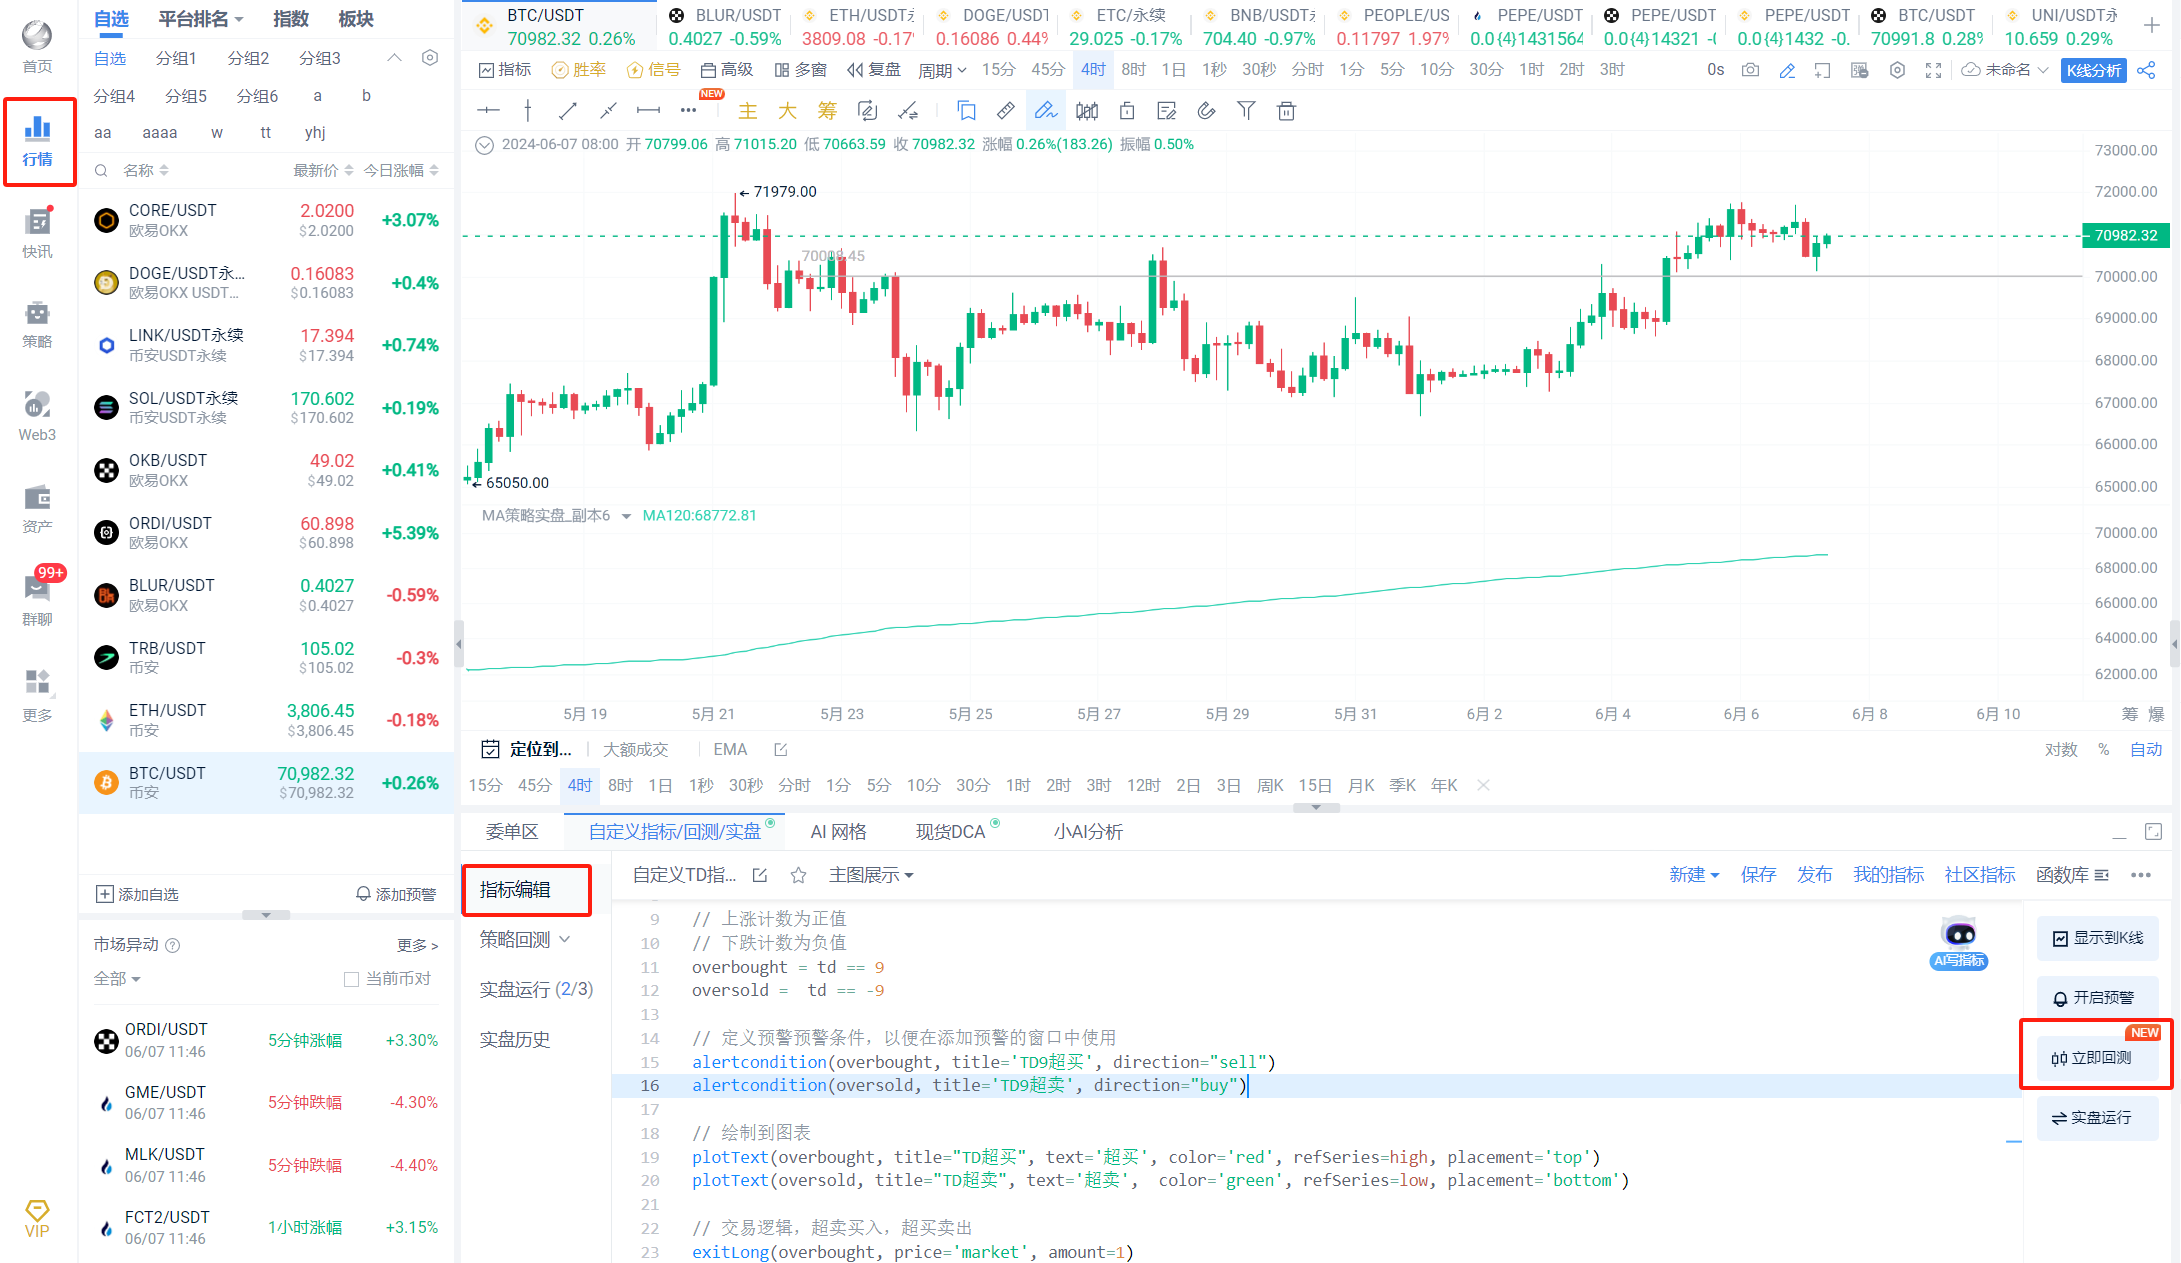
Task: Favorite the indicator with star icon
Action: click(x=798, y=875)
